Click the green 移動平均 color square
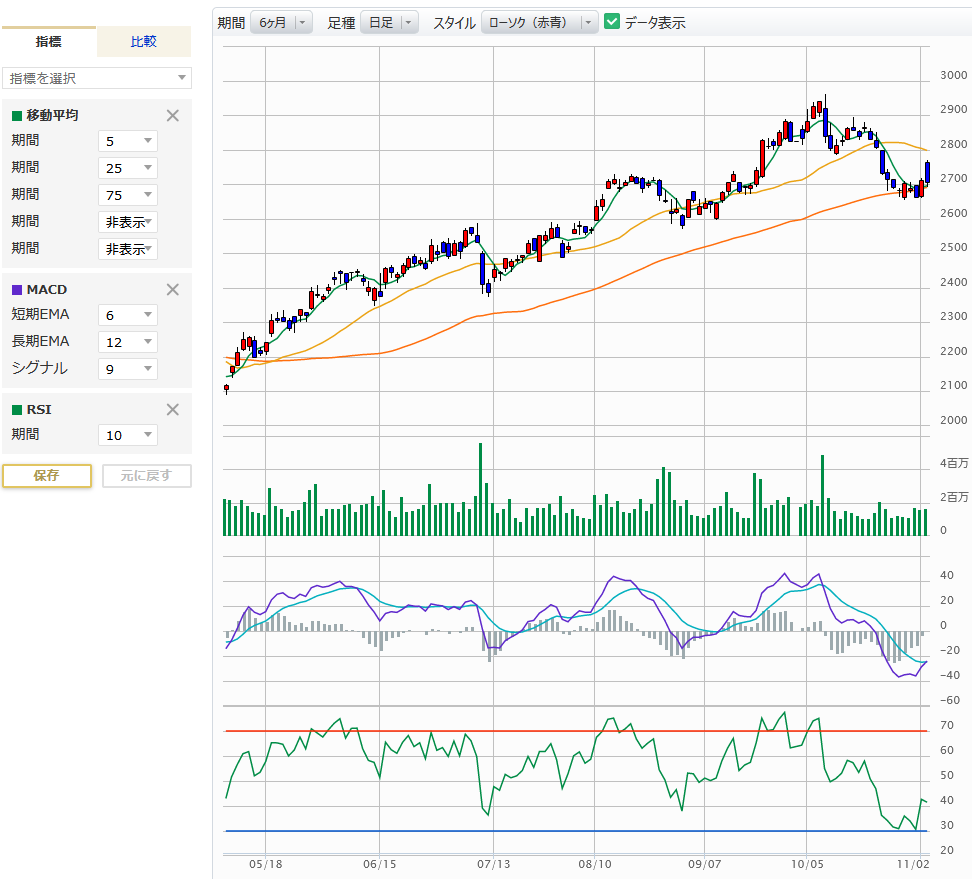The width and height of the screenshot is (972, 879). tap(16, 116)
